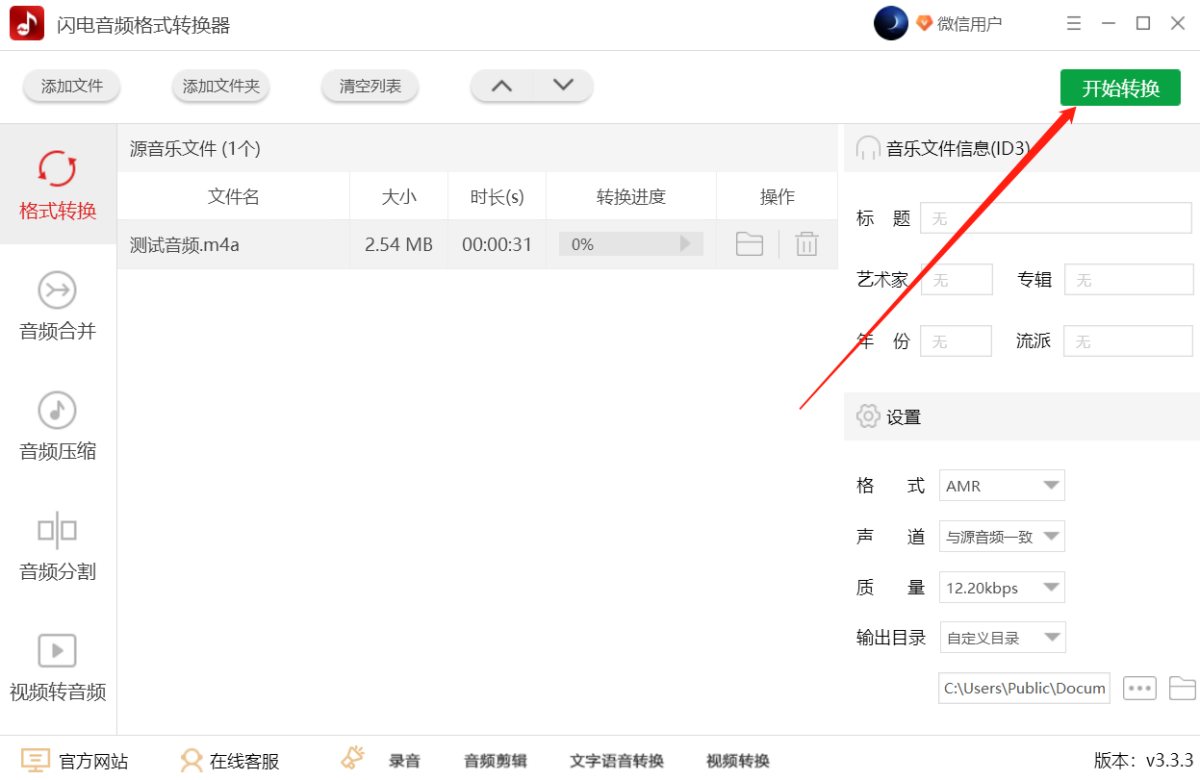Open 文字语音转换 in the bottom bar
The image size is (1200, 780).
[x=617, y=761]
